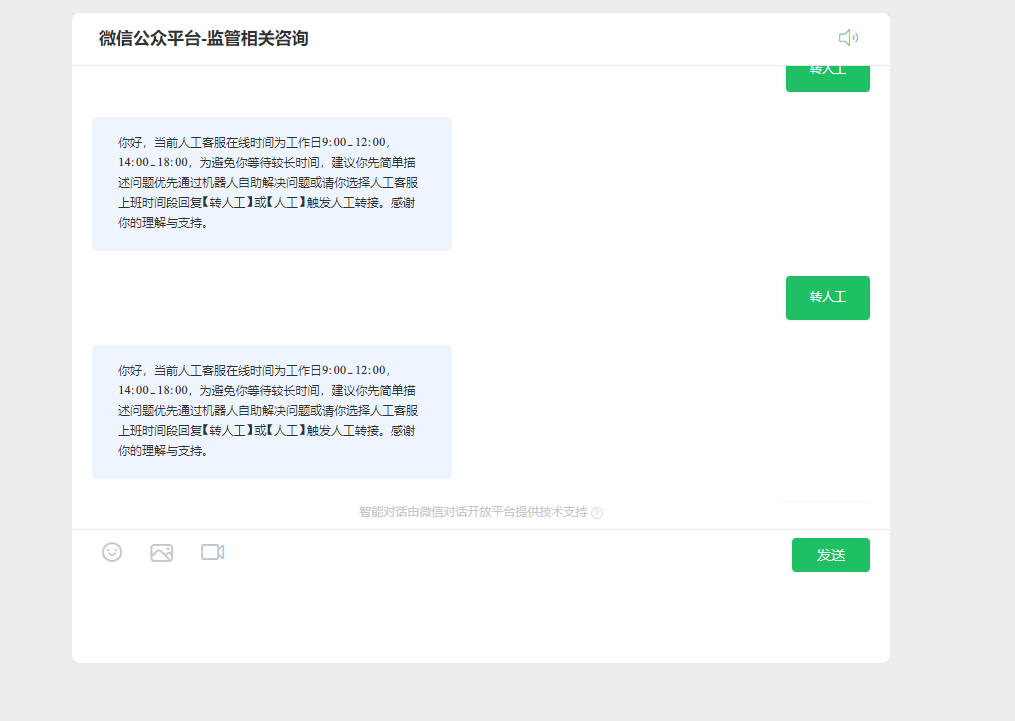Image resolution: width=1015 pixels, height=721 pixels.
Task: Click the 智能对话由微信对话开放平台提供技术支持 text
Action: (473, 512)
